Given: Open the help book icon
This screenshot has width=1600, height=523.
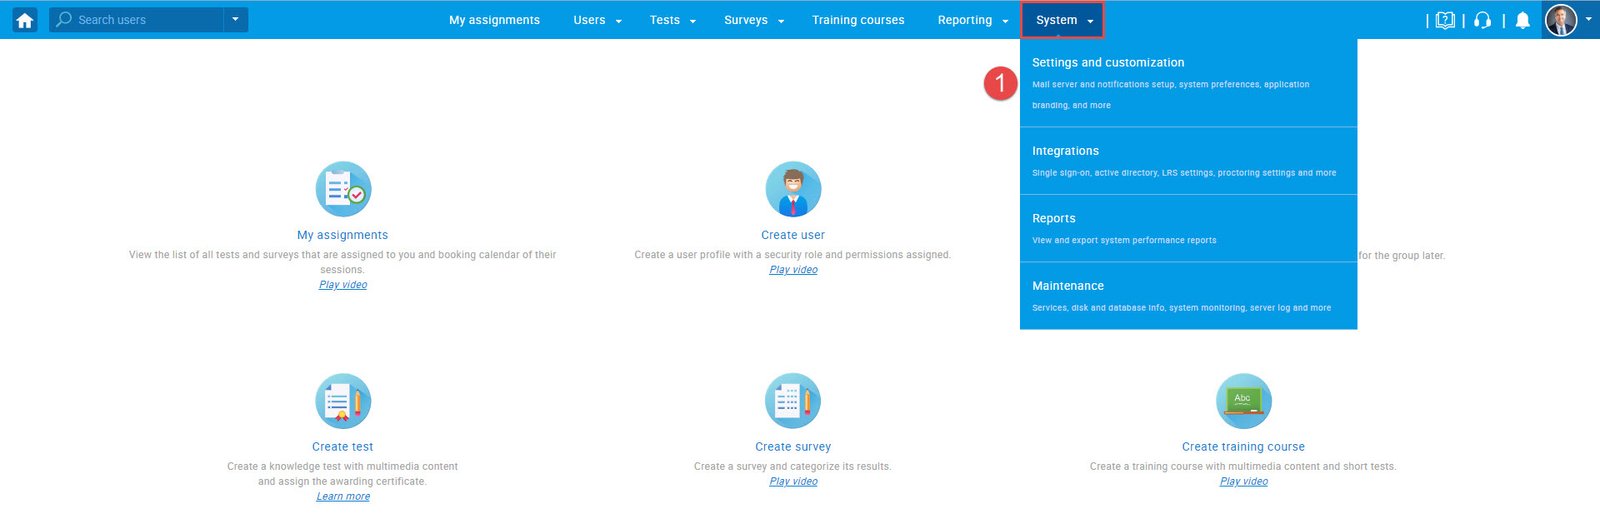Looking at the screenshot, I should (x=1445, y=20).
